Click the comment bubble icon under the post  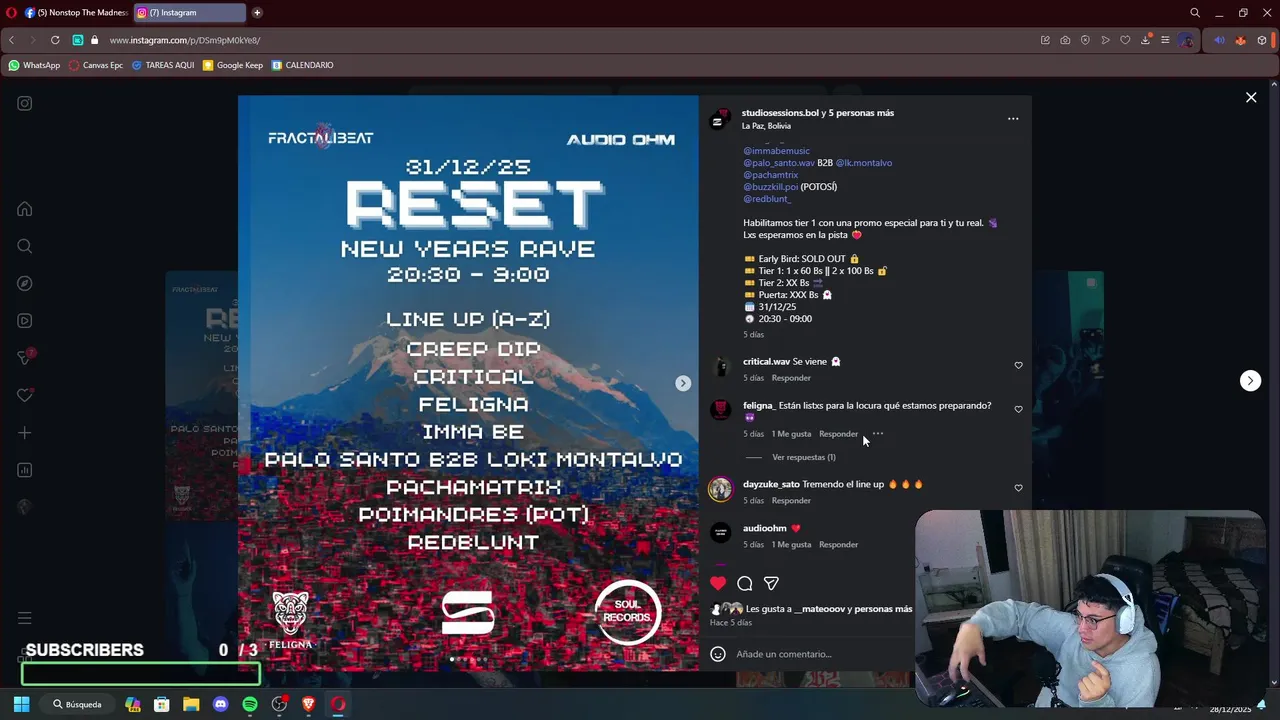745,584
